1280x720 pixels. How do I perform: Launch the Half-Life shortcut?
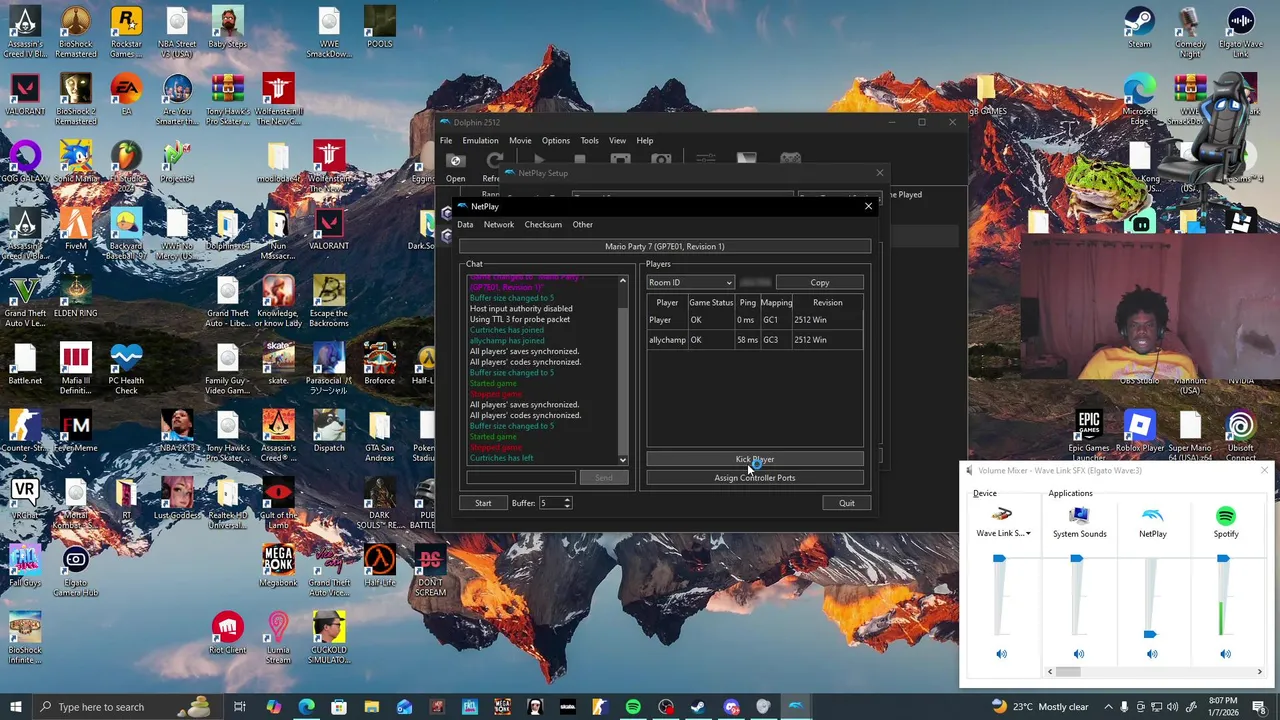click(x=380, y=564)
